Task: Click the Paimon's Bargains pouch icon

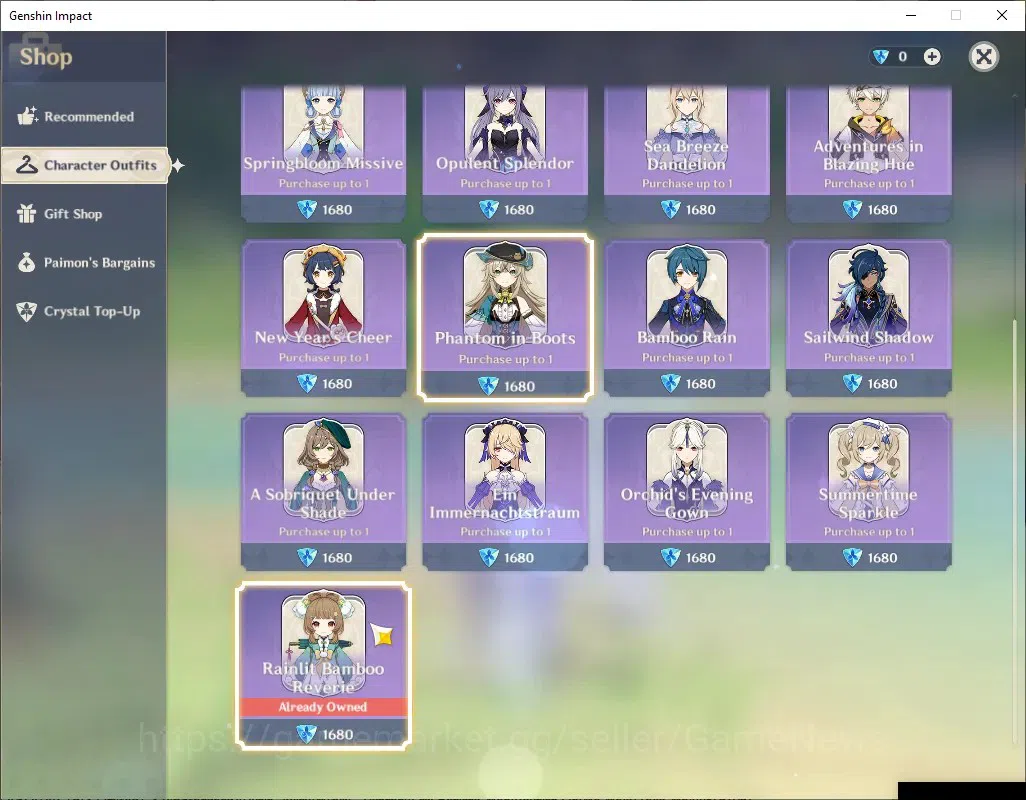Action: (x=27, y=262)
